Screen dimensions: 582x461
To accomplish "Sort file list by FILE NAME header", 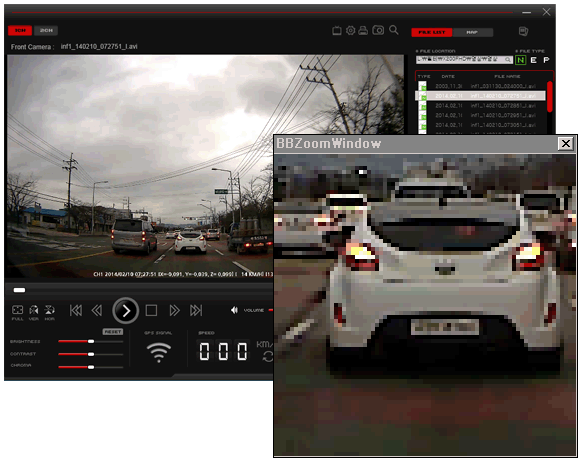I will 507,76.
